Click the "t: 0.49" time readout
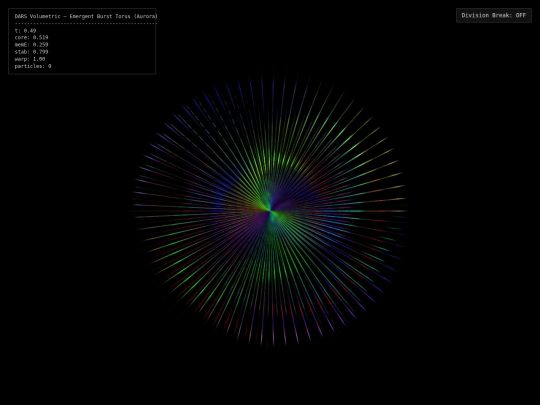 (x=25, y=31)
